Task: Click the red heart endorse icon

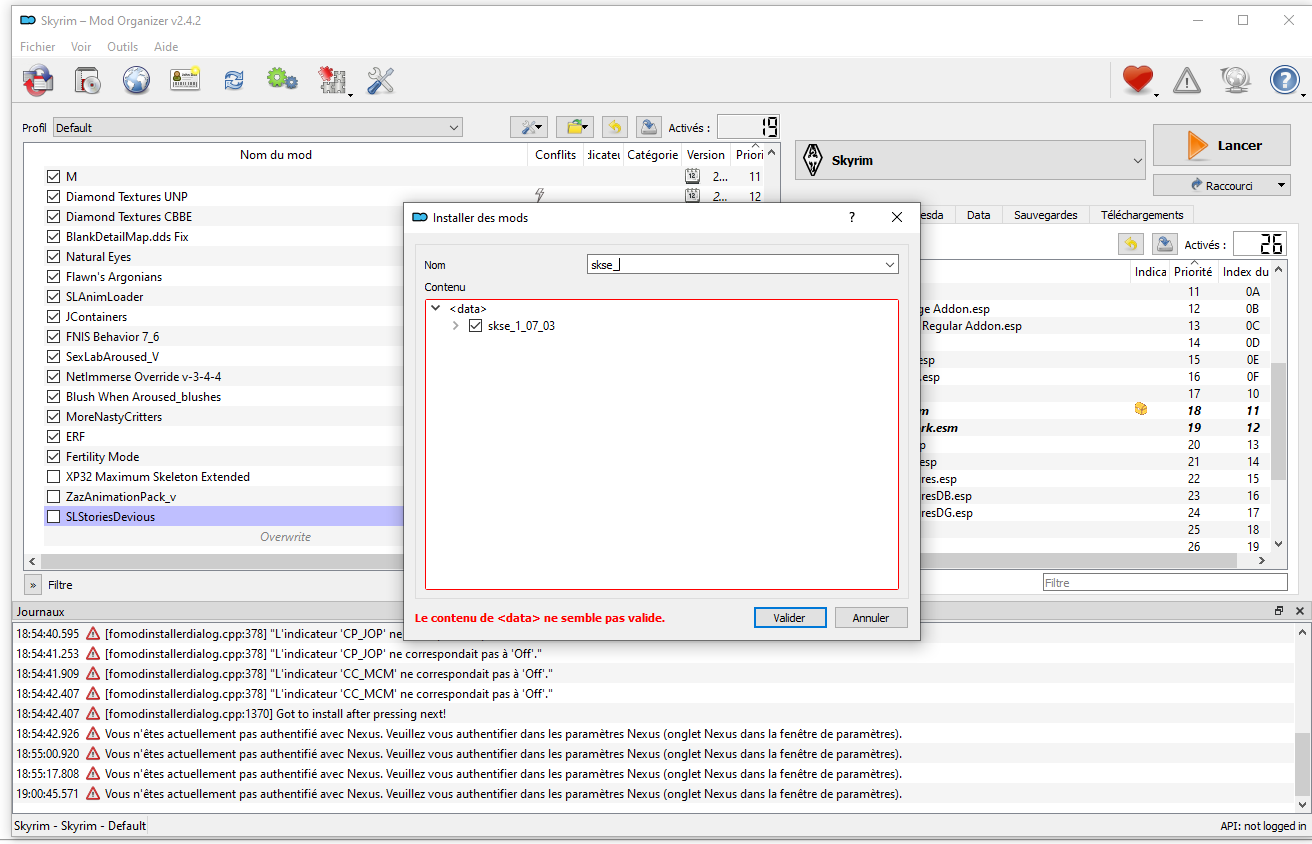Action: (x=1138, y=80)
